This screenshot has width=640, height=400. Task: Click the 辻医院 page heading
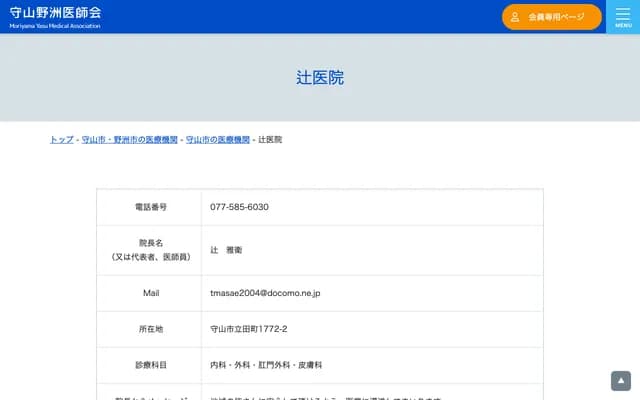[320, 77]
